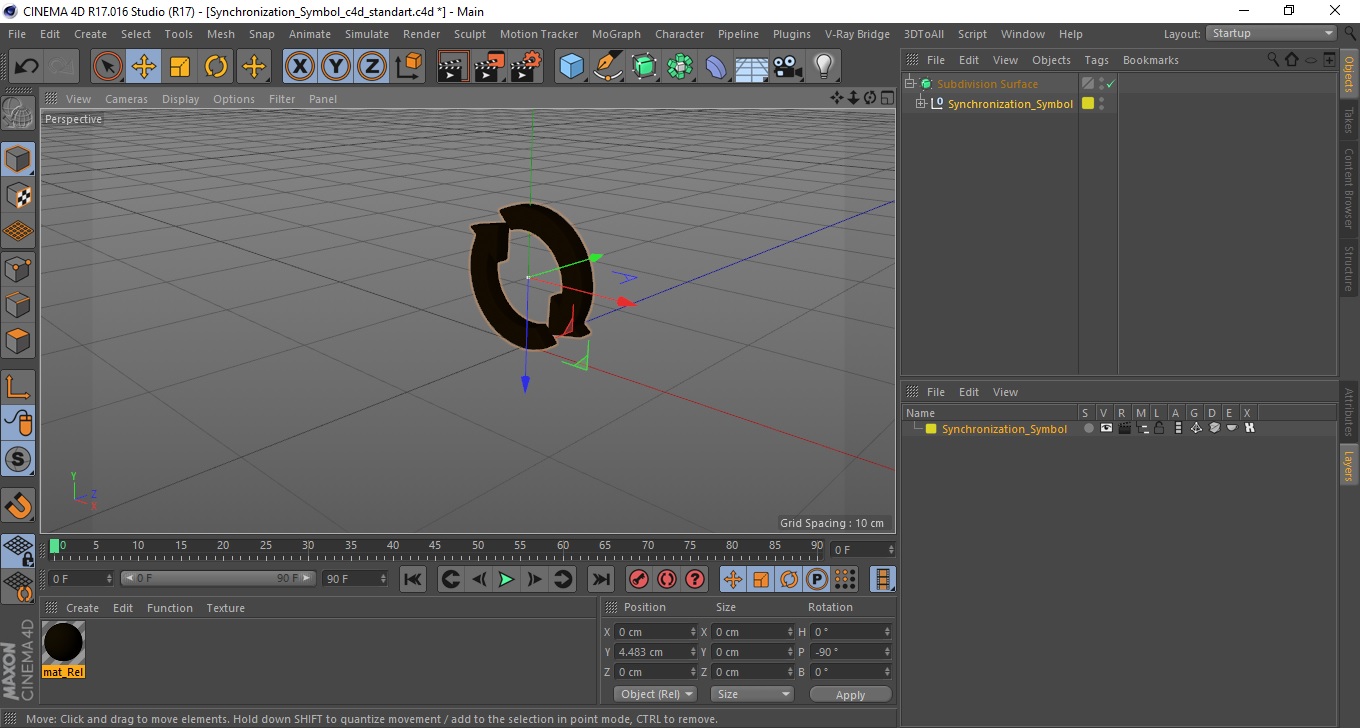Open the Bend deformer icon
The image size is (1360, 728).
click(x=716, y=67)
